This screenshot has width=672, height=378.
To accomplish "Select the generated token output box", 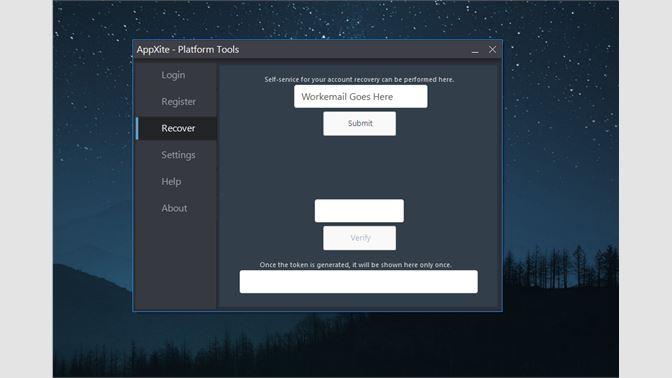I will [359, 282].
